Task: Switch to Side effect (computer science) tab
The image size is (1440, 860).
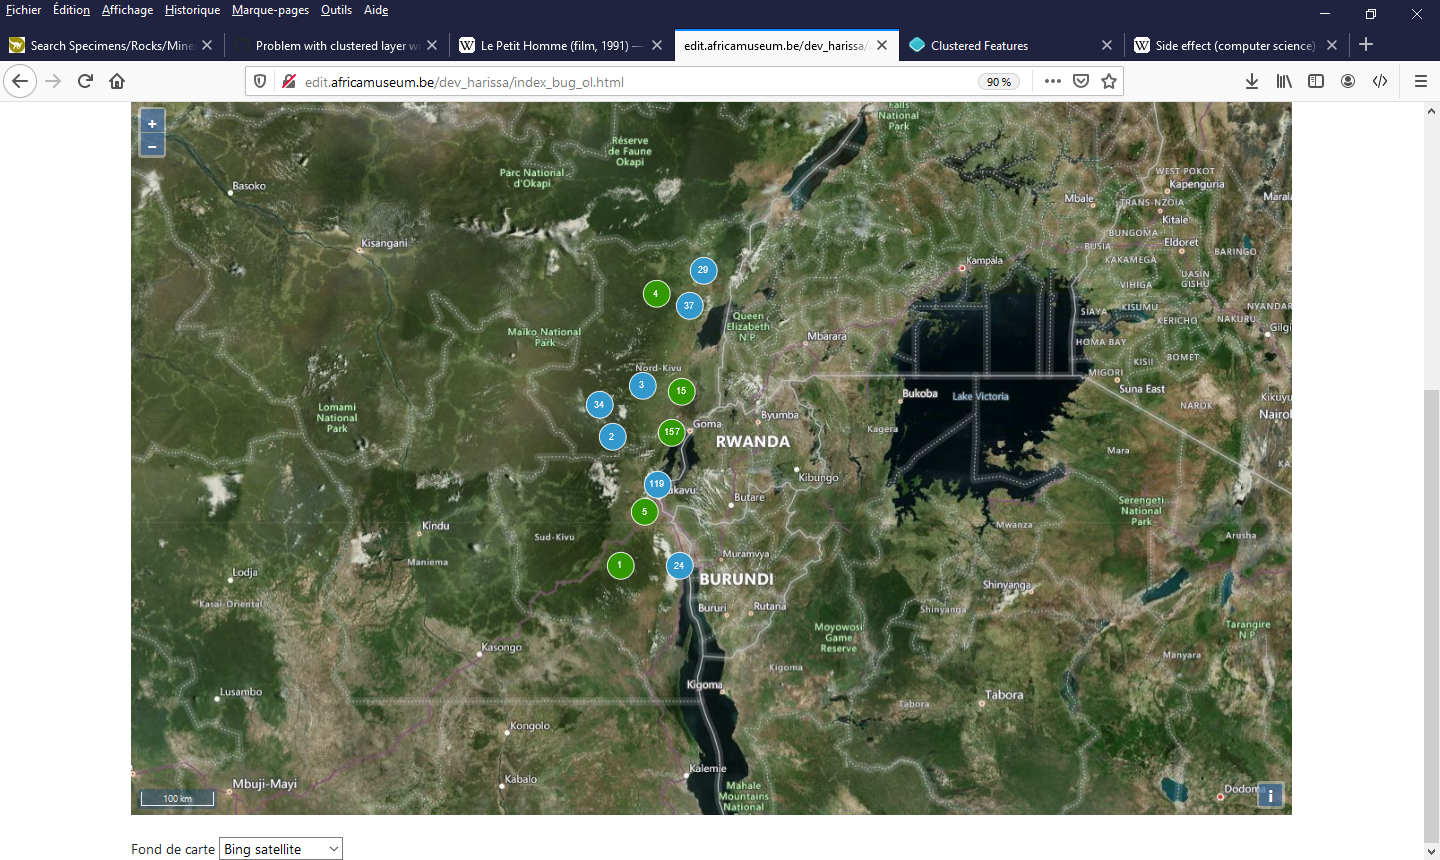Action: [x=1235, y=45]
